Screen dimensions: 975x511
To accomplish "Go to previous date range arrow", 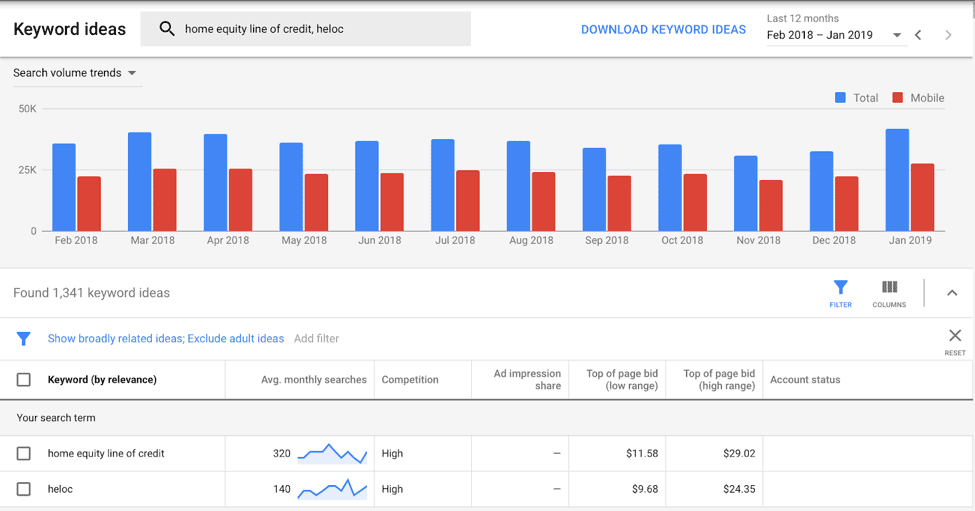I will coord(918,35).
